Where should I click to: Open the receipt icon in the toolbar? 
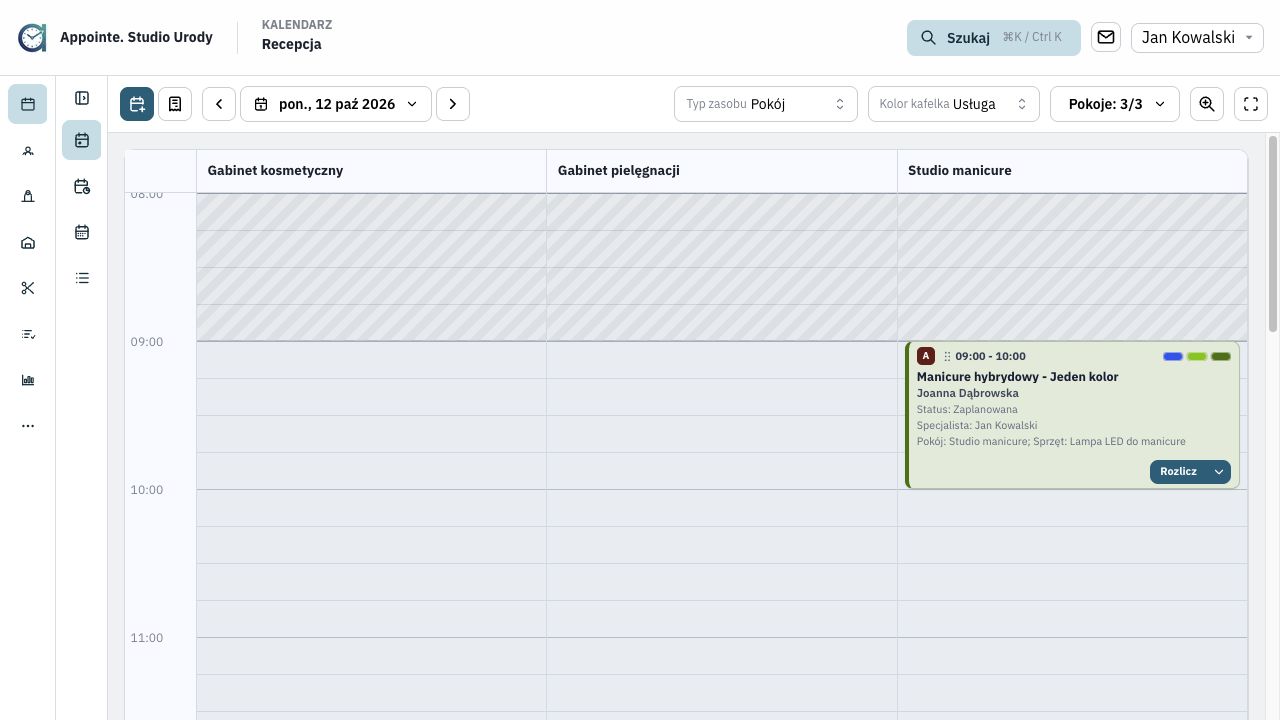pos(175,104)
